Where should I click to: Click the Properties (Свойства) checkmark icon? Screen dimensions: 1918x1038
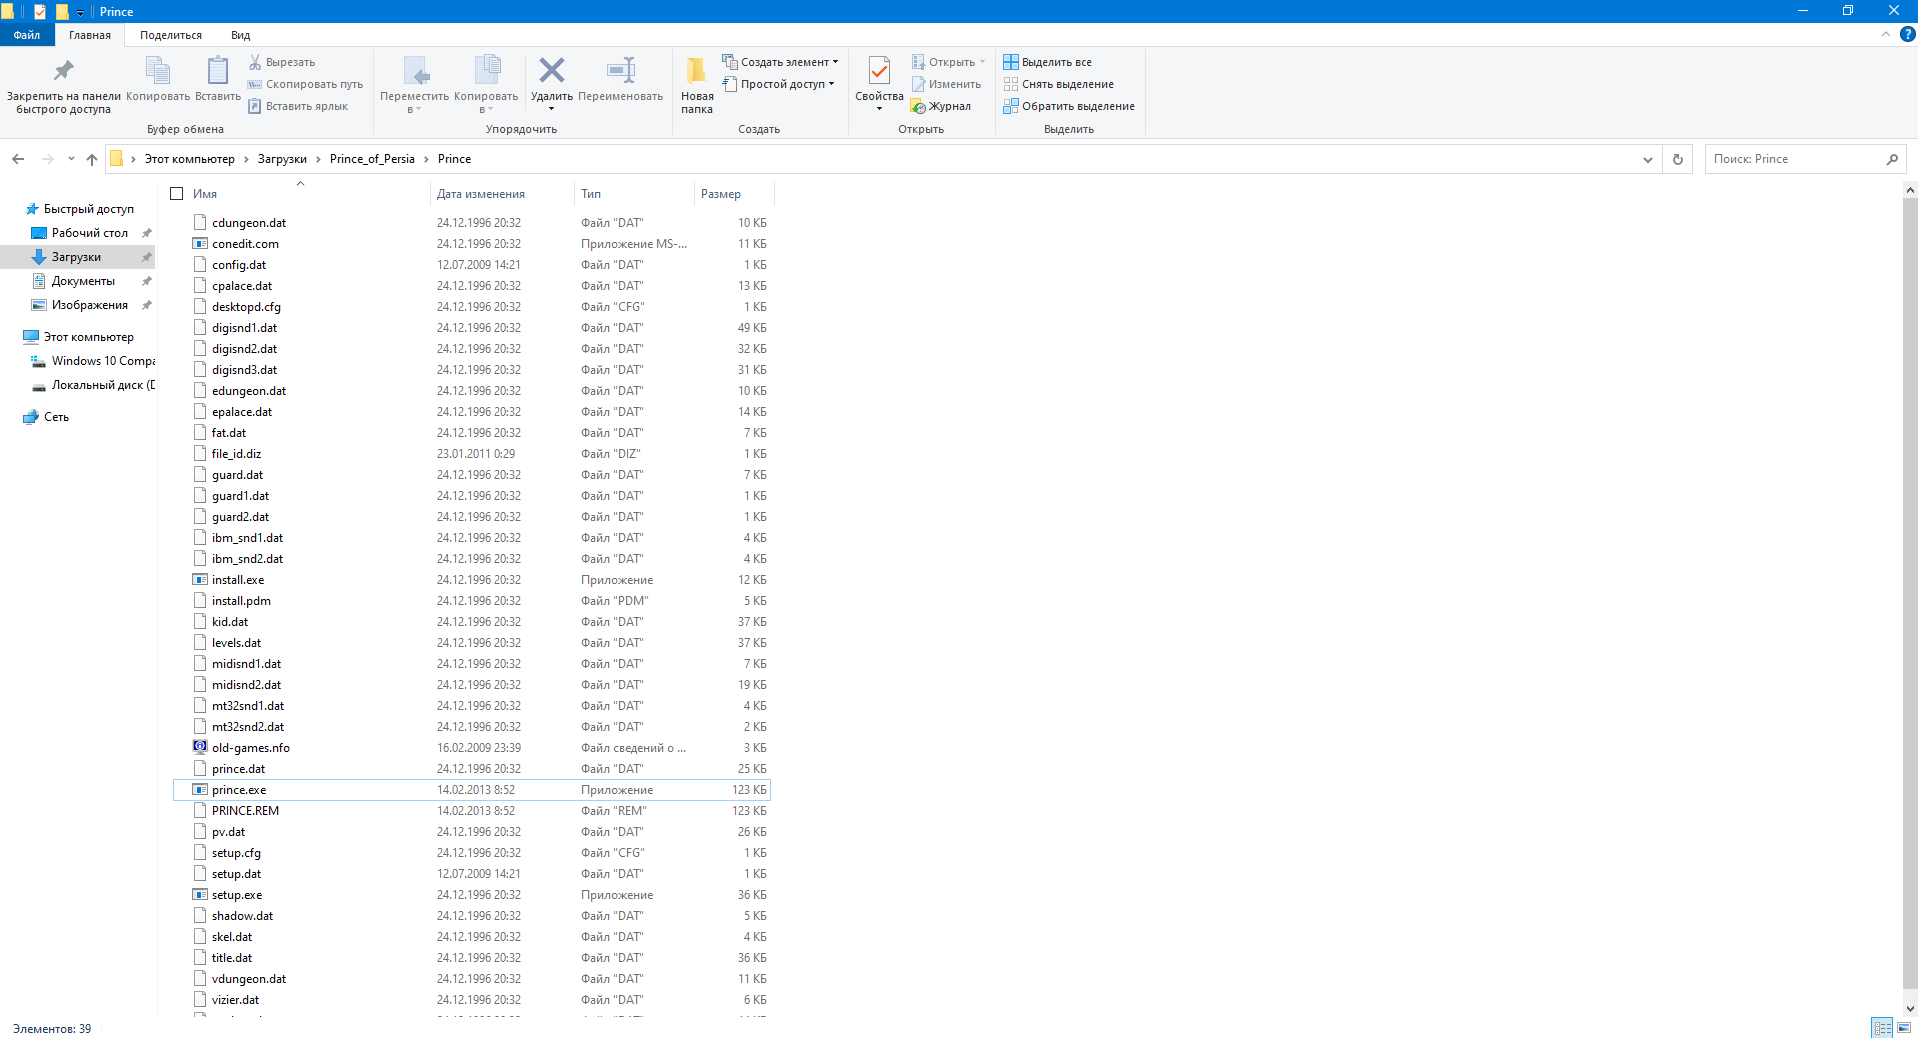(879, 71)
